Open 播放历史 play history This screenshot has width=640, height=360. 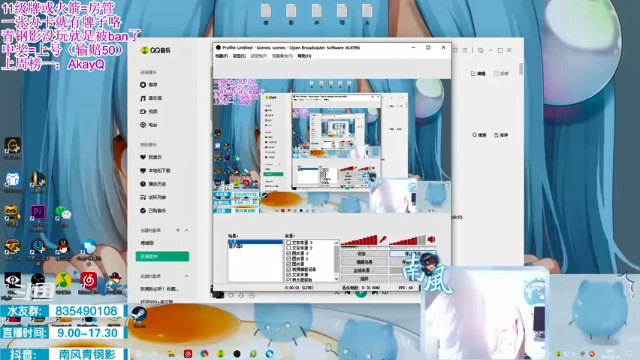(x=153, y=184)
